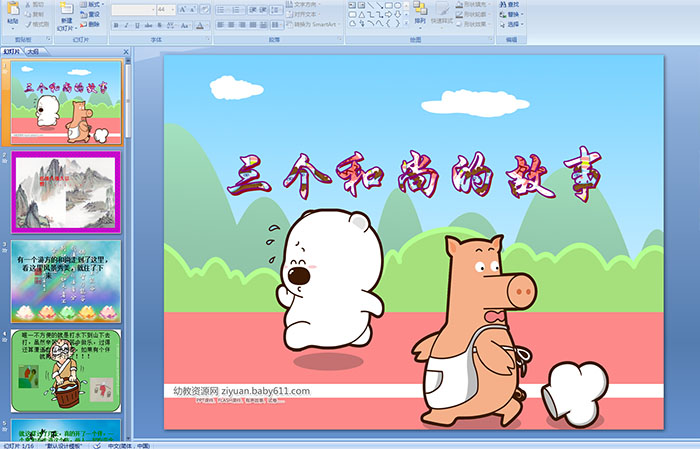The image size is (700, 449).
Task: Toggle align text right
Action: (x=242, y=25)
